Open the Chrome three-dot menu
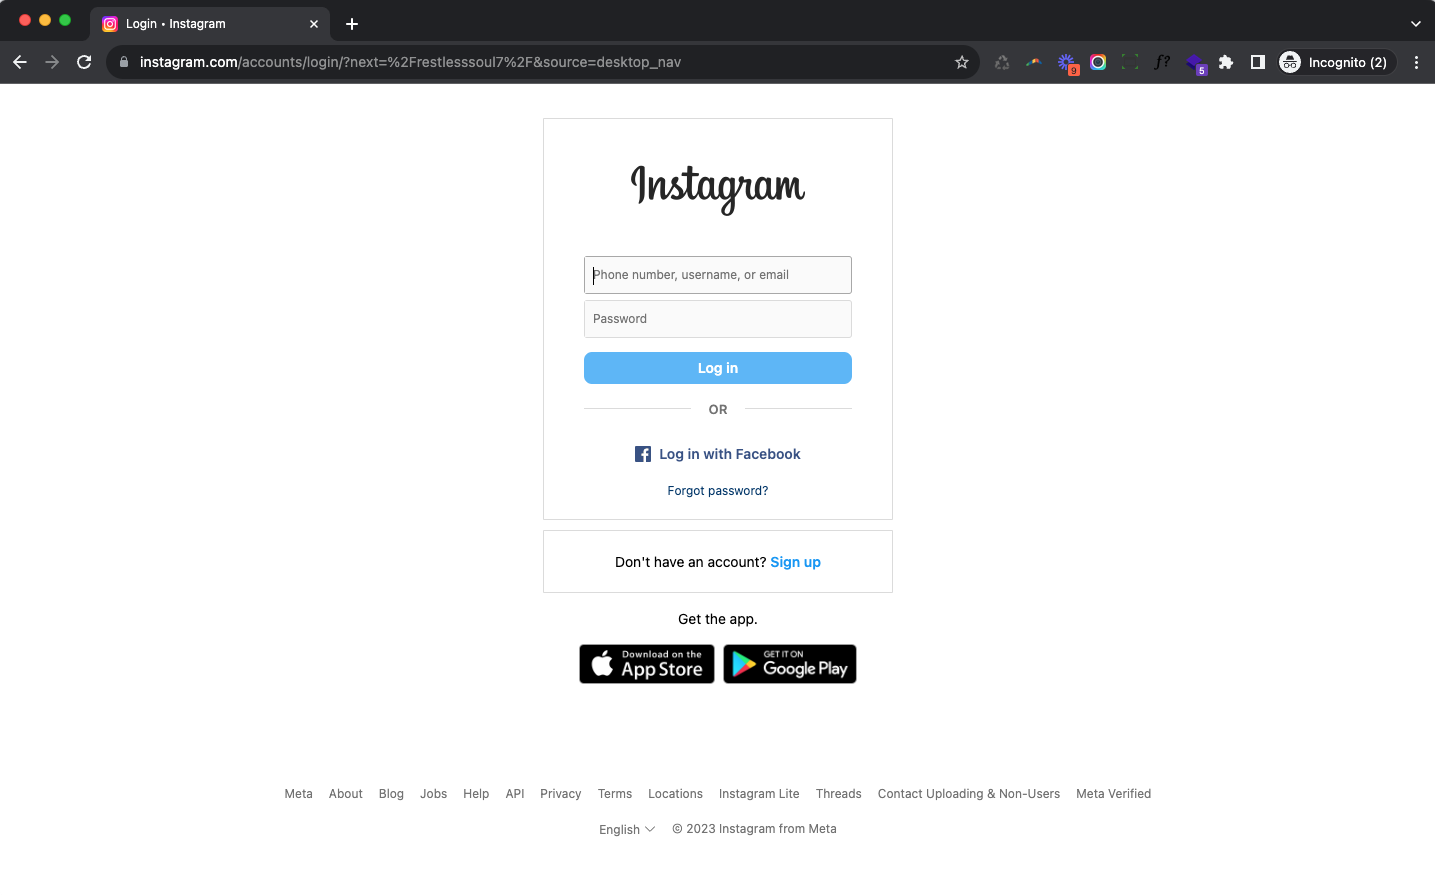Screen dimensions: 1435x895 (1416, 62)
